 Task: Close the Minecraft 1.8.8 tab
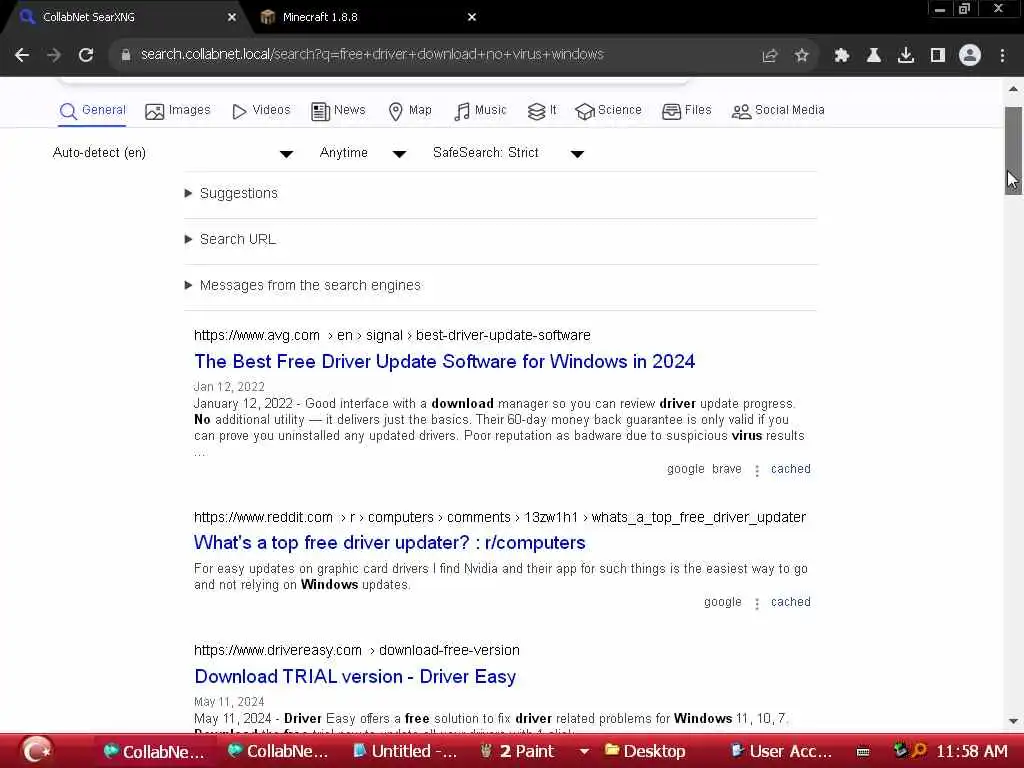point(472,18)
